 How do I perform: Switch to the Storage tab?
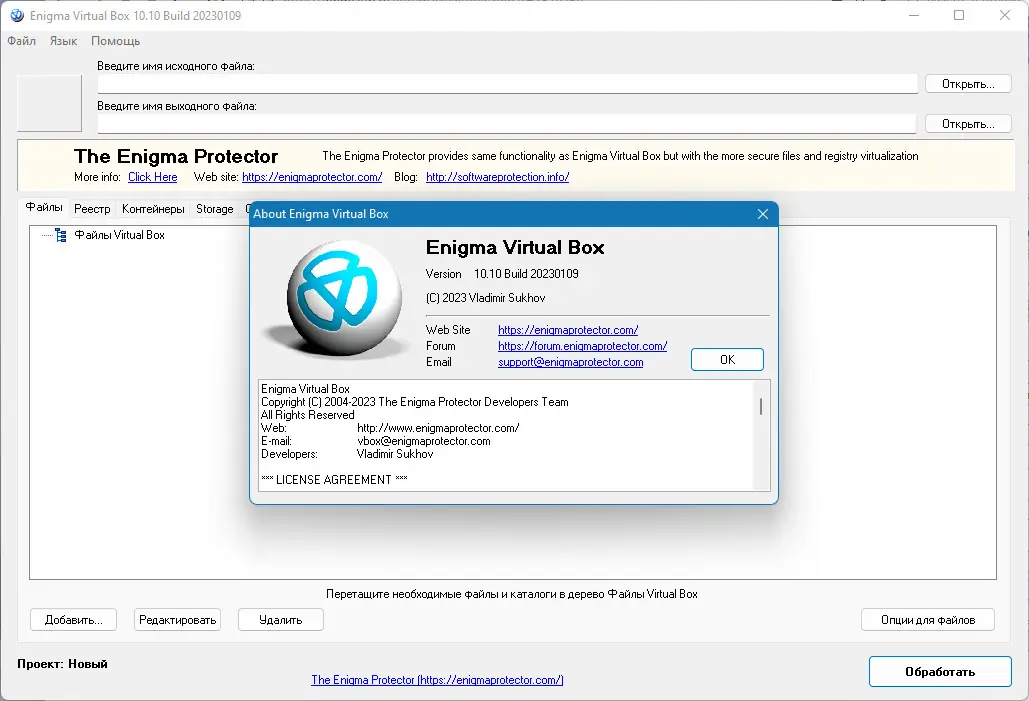pos(215,209)
